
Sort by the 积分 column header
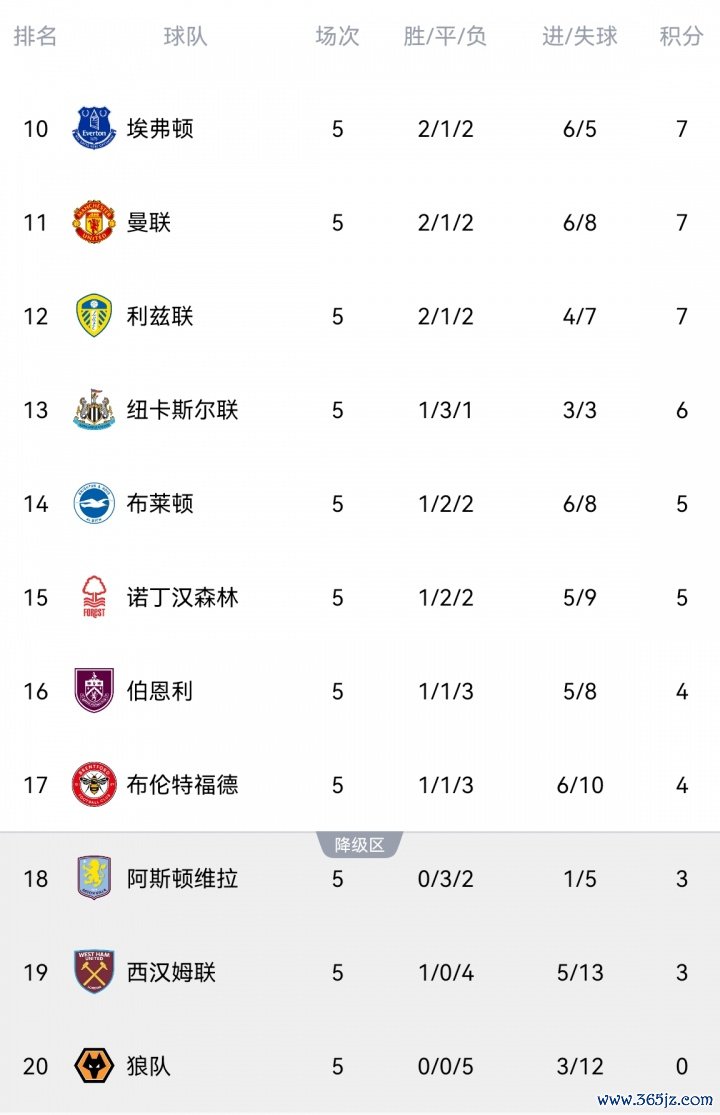coord(681,36)
